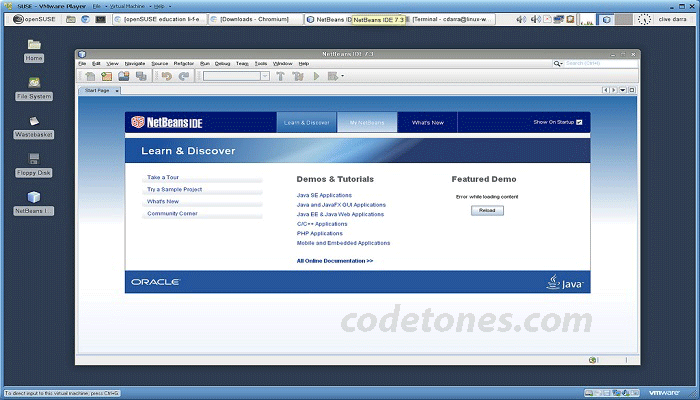This screenshot has height=400, width=700.
Task: Click the Build Project hammer icon
Action: pos(280,76)
